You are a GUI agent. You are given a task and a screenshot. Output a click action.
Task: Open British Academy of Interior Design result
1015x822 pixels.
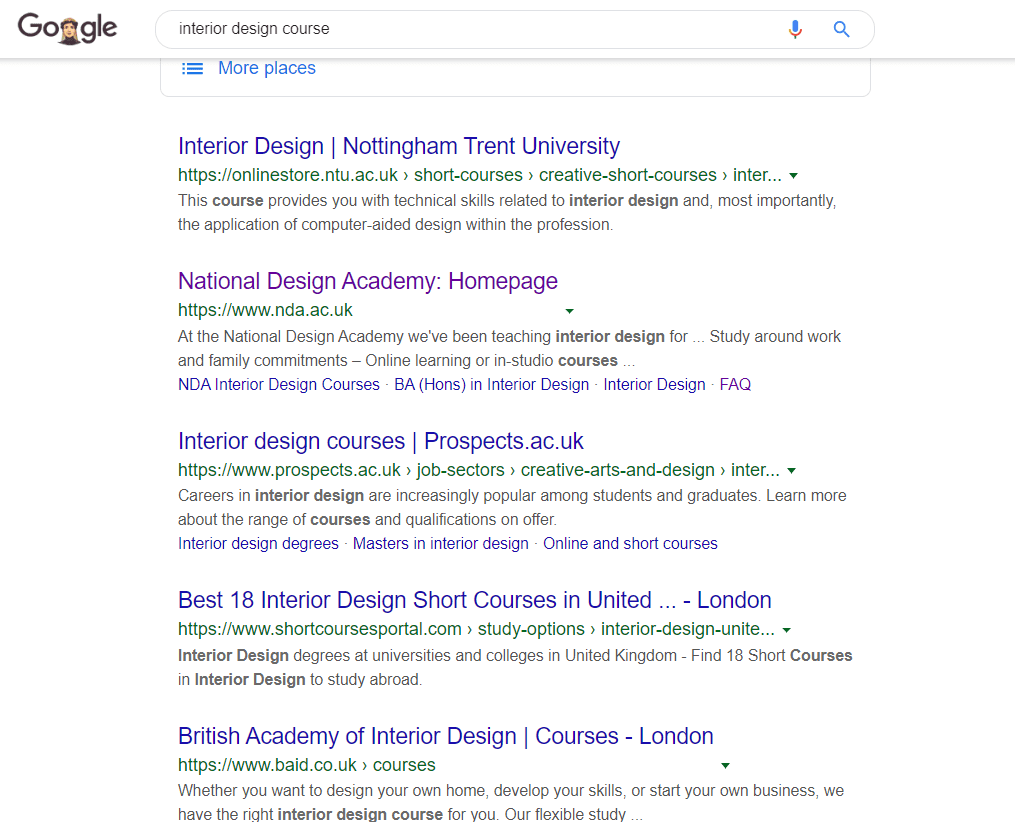445,737
